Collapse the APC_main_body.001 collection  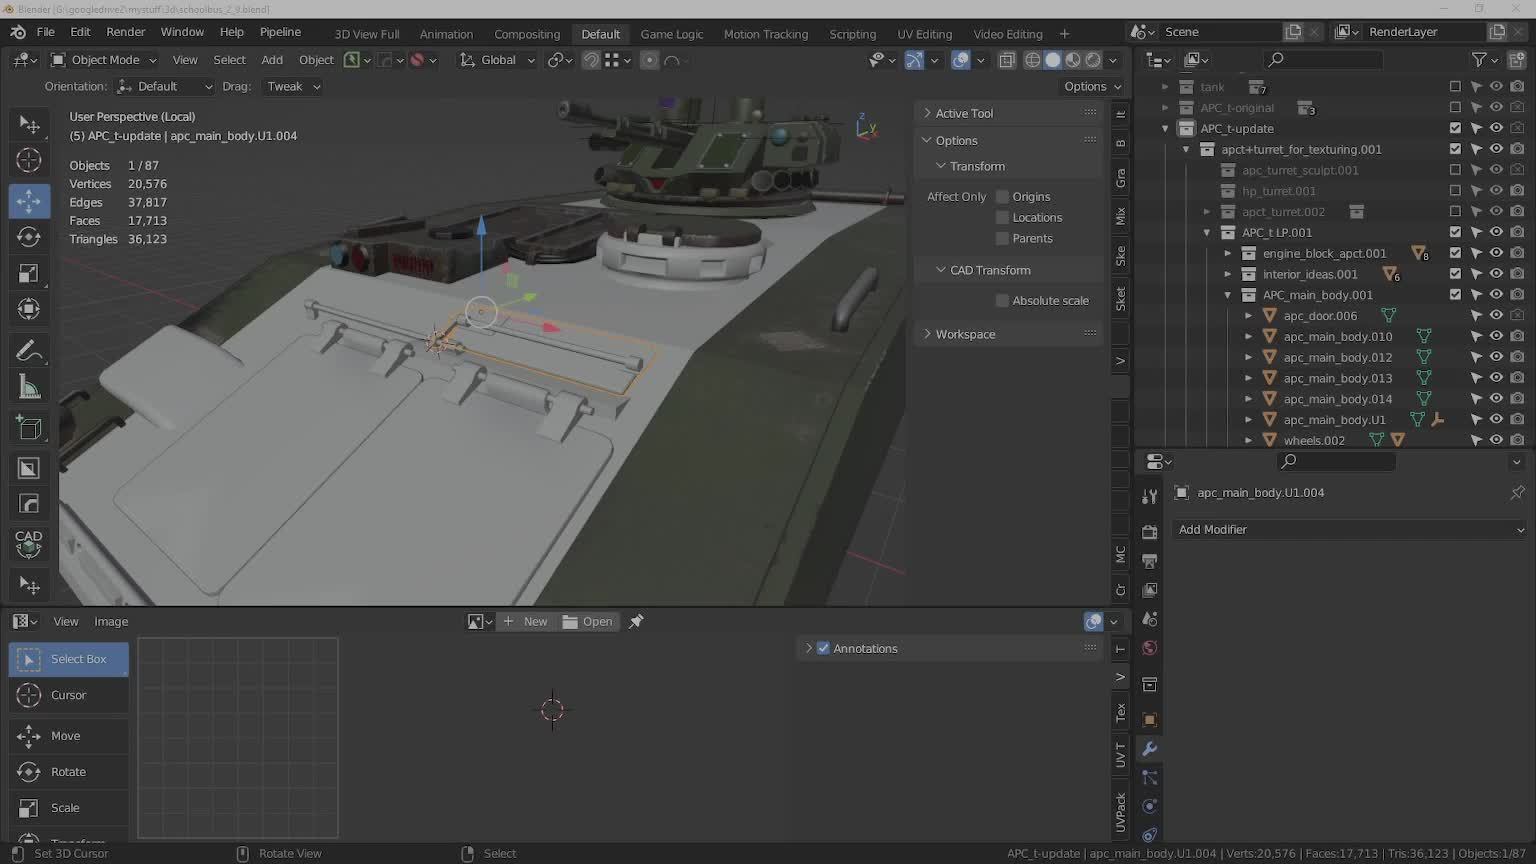(1228, 295)
